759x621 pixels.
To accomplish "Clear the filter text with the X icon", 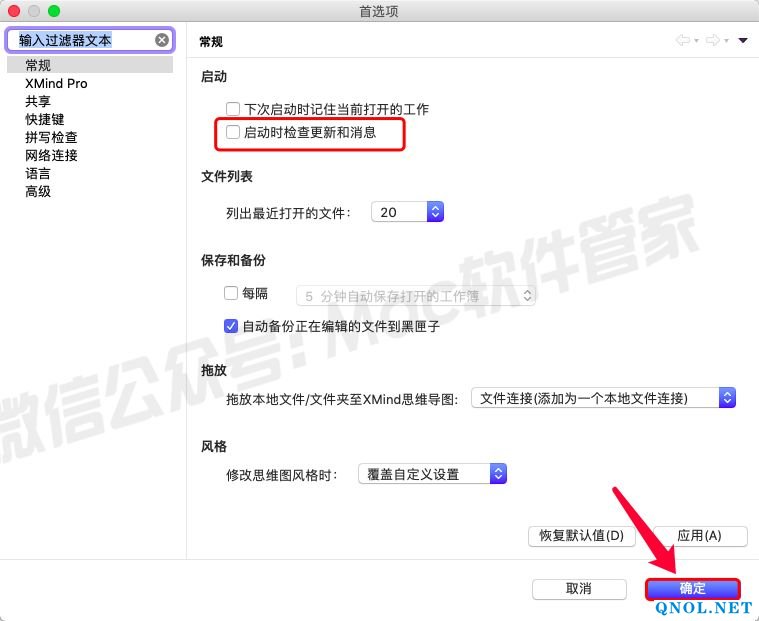I will click(162, 40).
